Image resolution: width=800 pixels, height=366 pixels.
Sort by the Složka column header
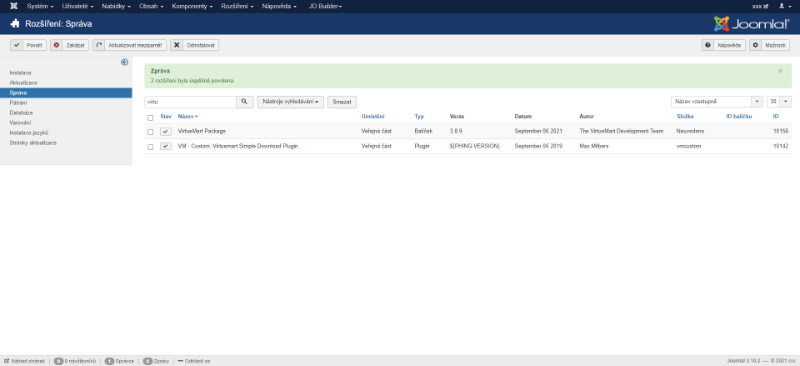685,116
